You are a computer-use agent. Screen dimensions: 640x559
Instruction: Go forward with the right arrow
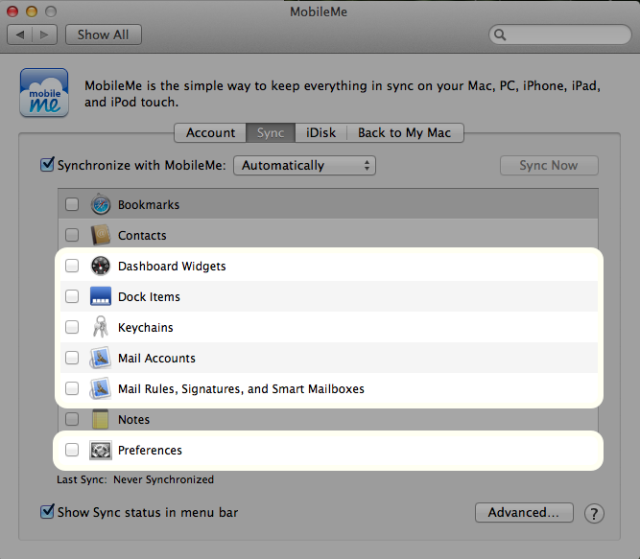click(x=44, y=35)
